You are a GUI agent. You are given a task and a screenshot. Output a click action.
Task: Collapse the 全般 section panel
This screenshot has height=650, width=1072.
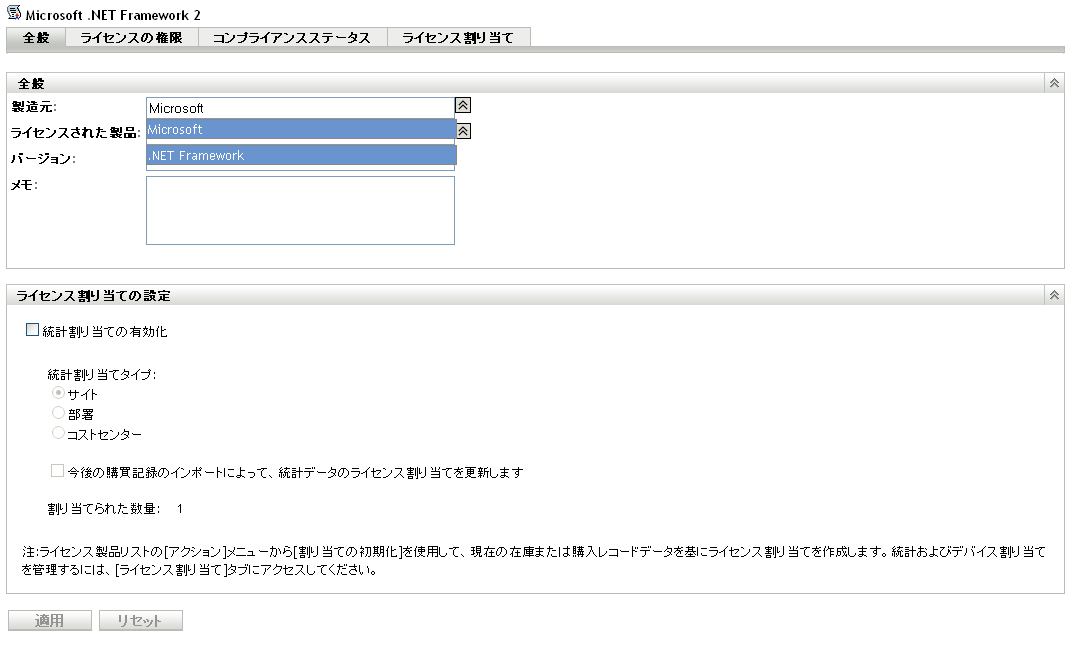(1054, 83)
